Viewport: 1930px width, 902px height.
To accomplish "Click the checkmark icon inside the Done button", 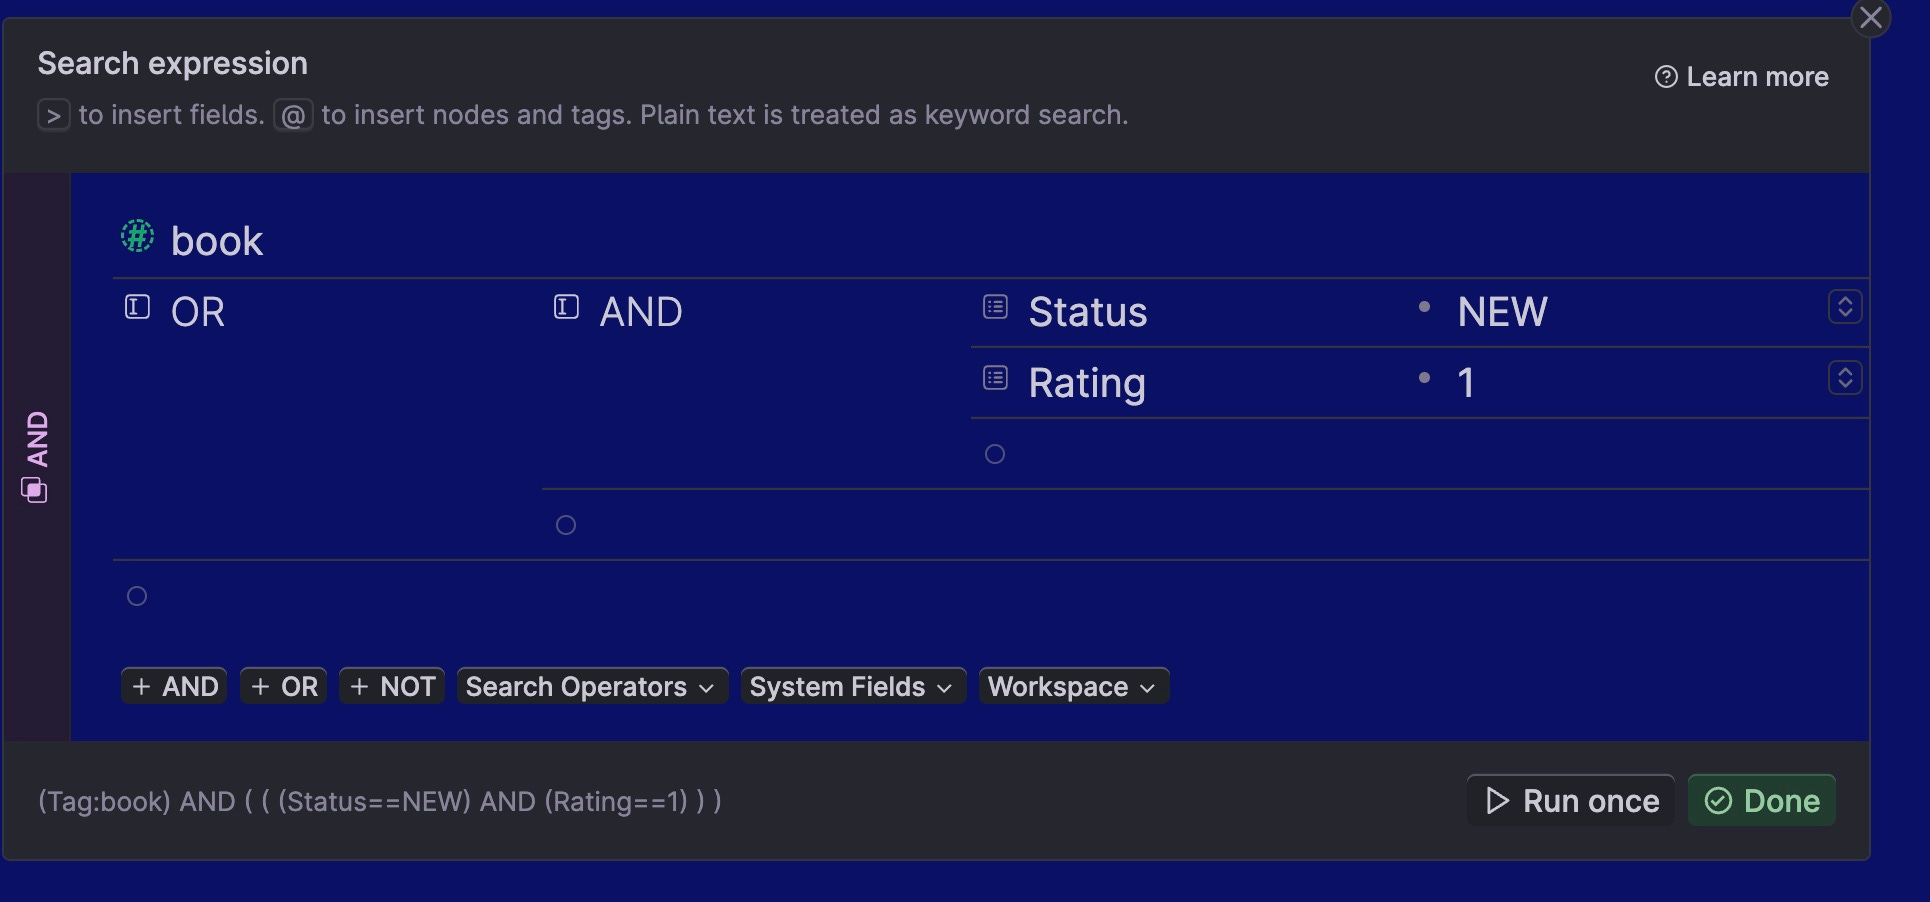I will tap(1717, 800).
